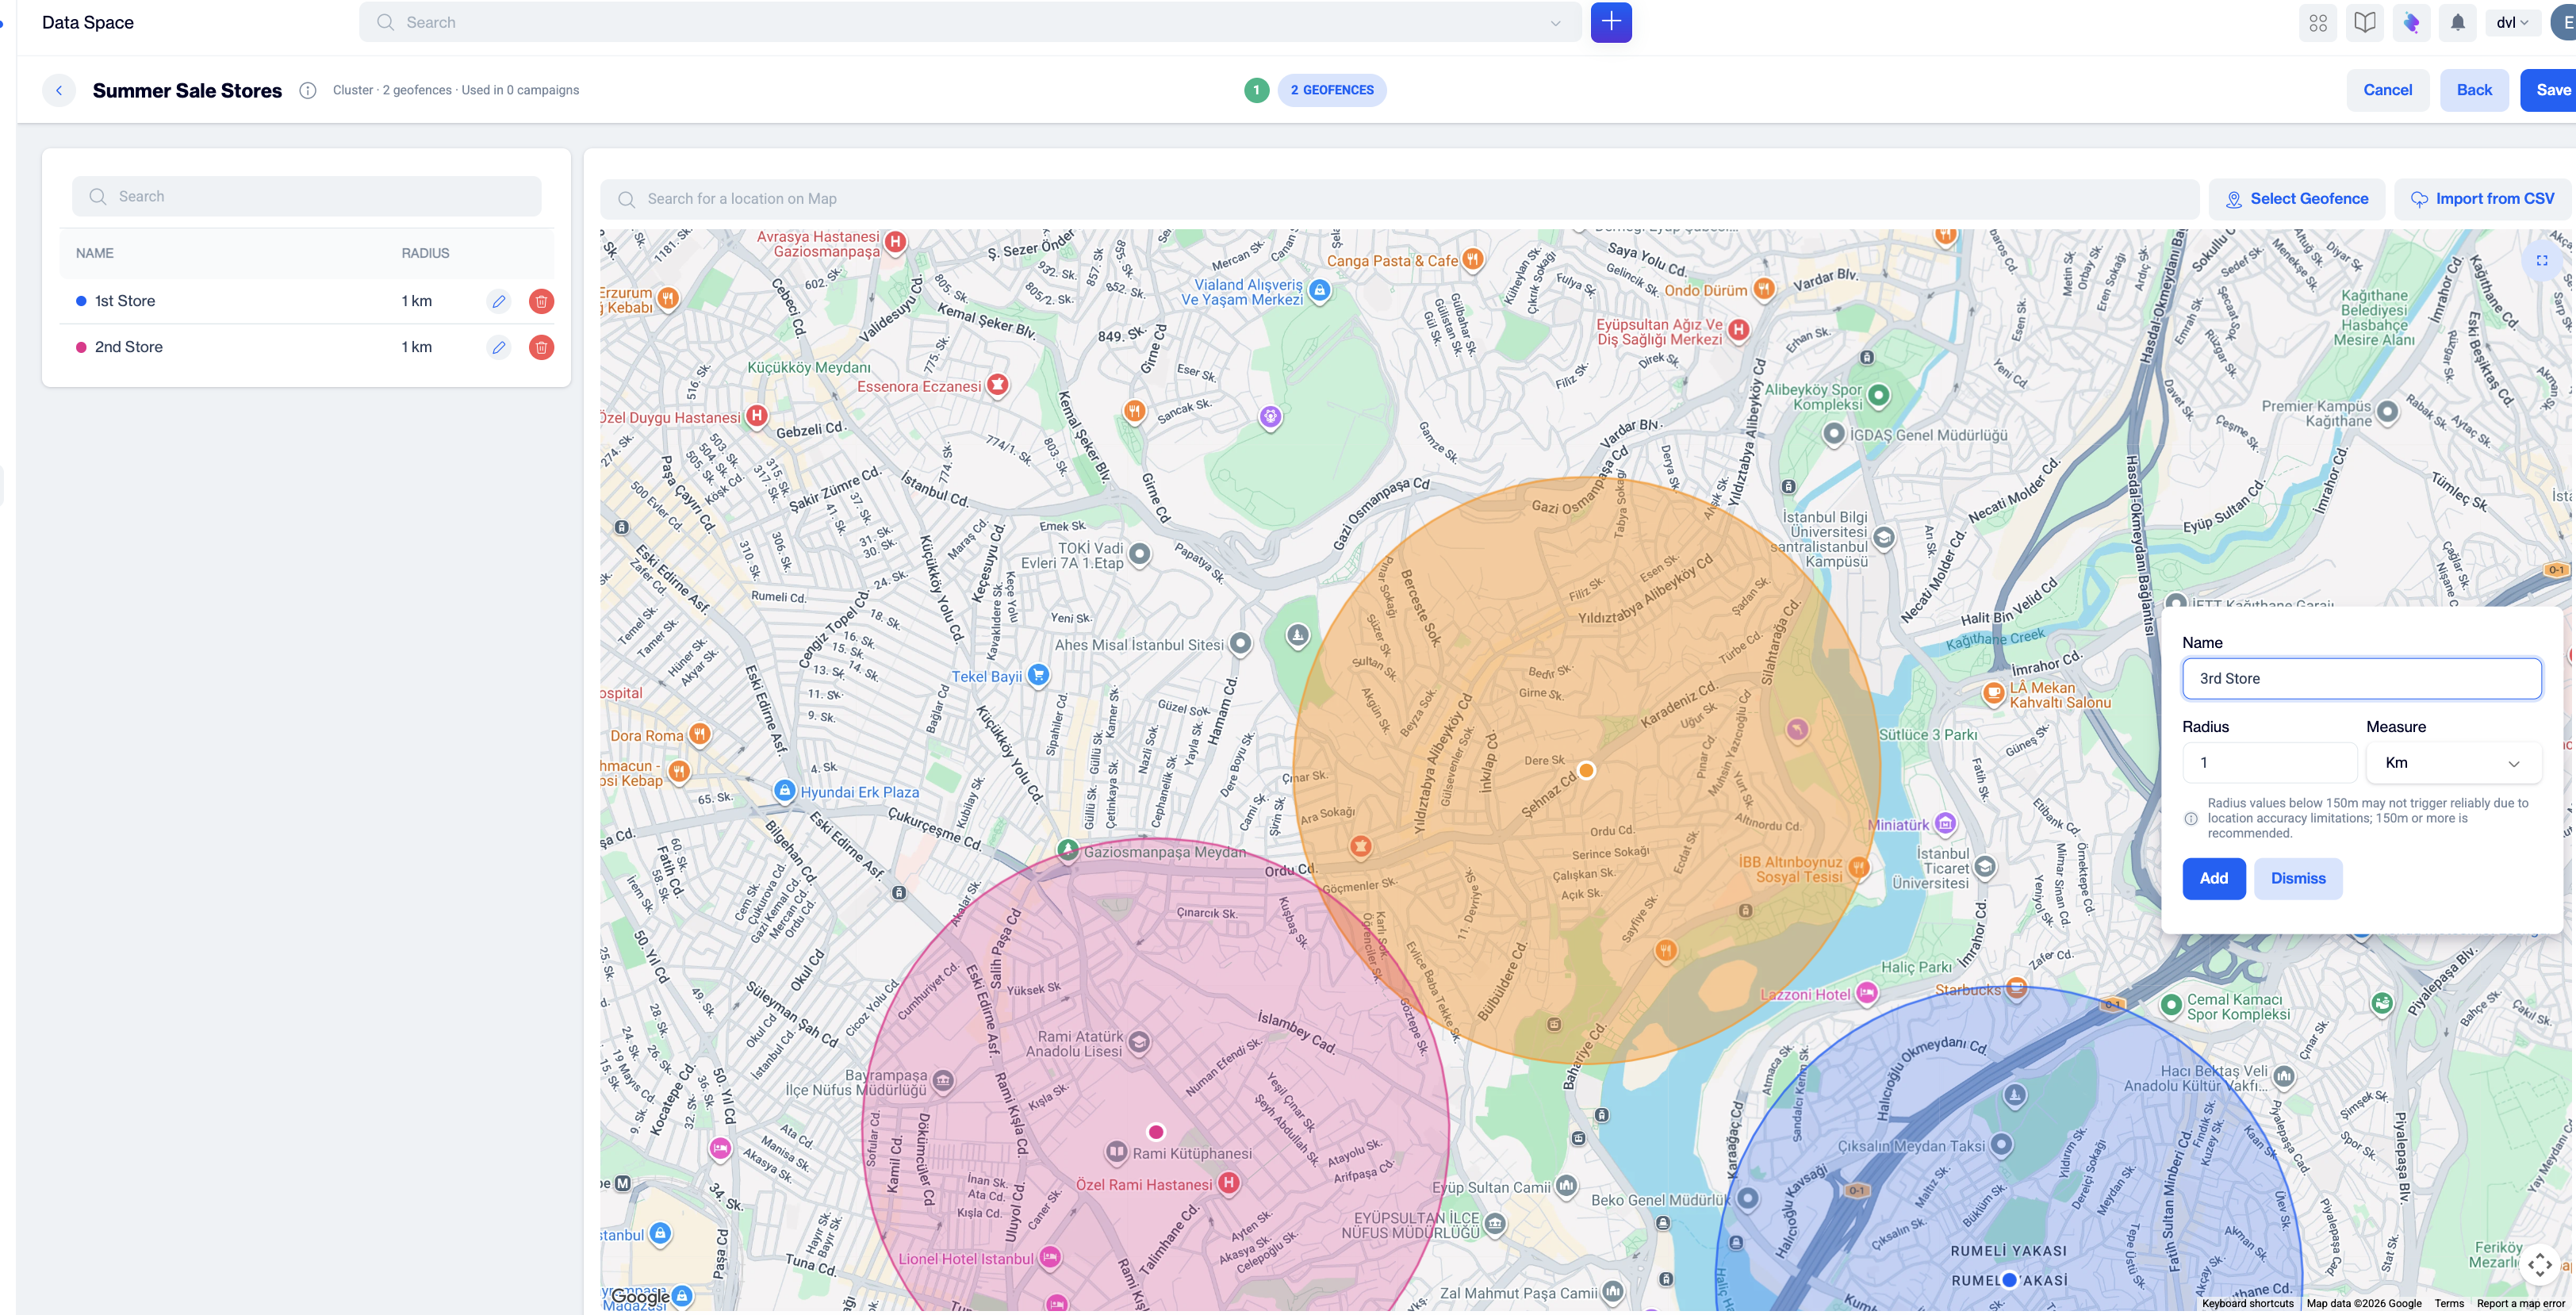
Task: Click the Vialand Alışveriş mall pin
Action: pos(1320,291)
